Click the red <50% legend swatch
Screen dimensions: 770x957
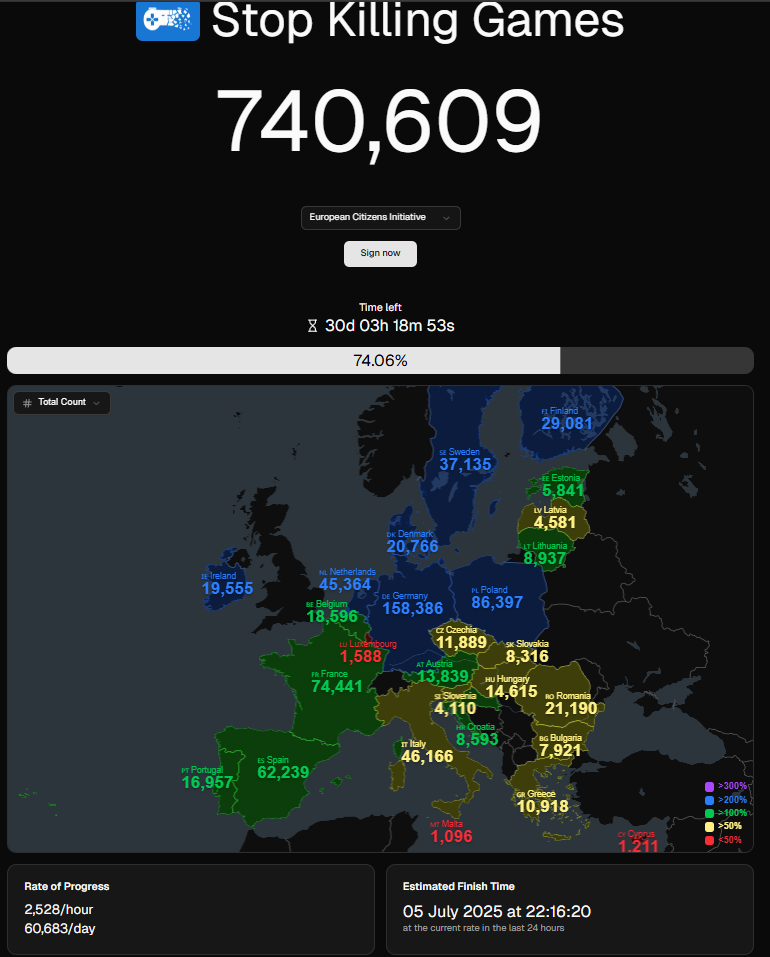(710, 840)
